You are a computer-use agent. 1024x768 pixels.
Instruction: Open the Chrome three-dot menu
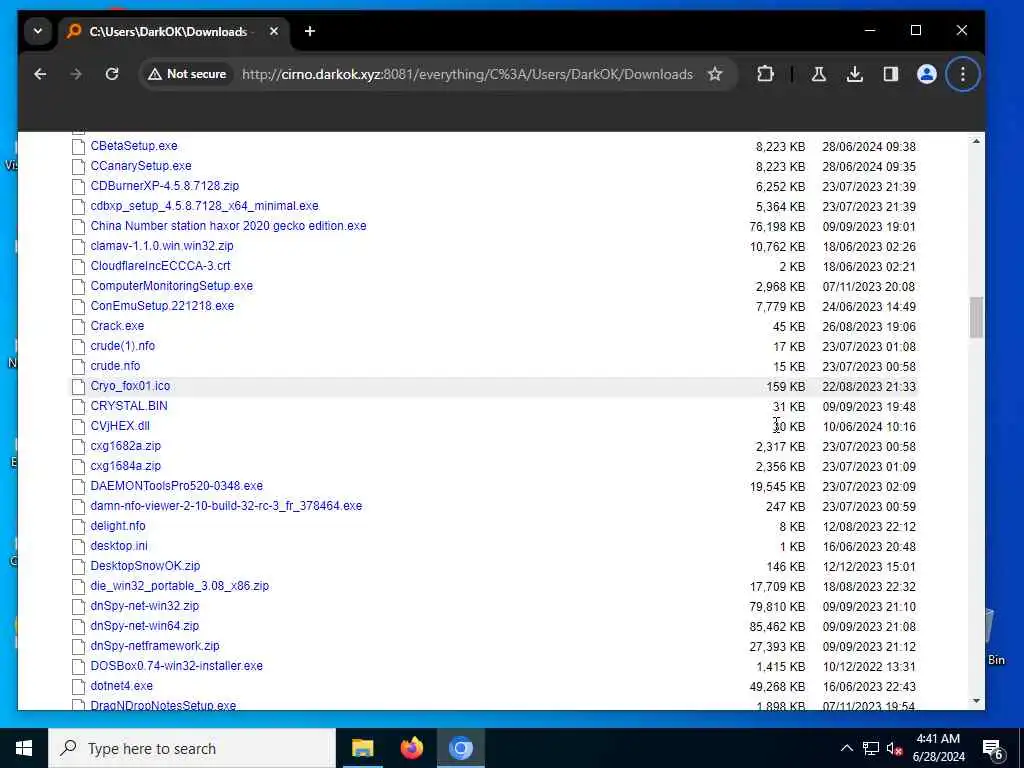click(963, 74)
